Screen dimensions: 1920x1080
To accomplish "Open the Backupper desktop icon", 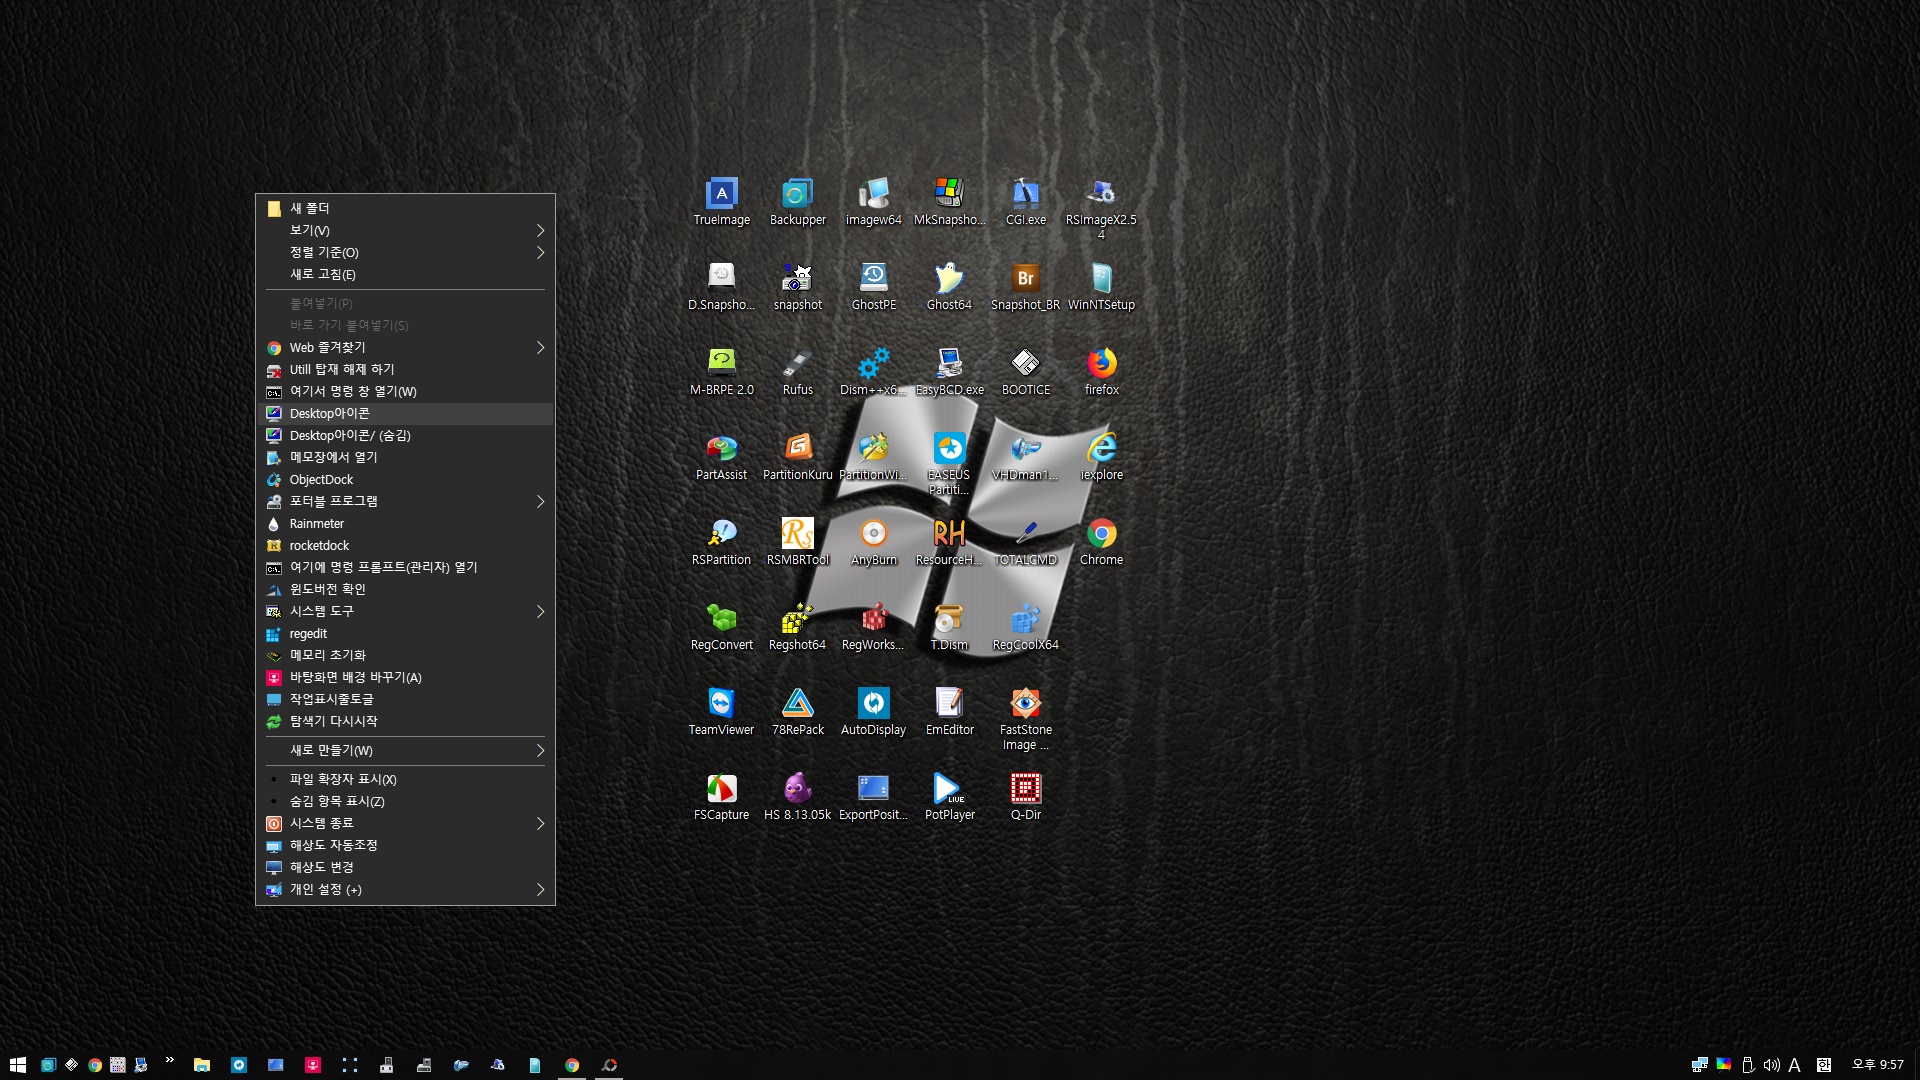I will click(x=797, y=201).
